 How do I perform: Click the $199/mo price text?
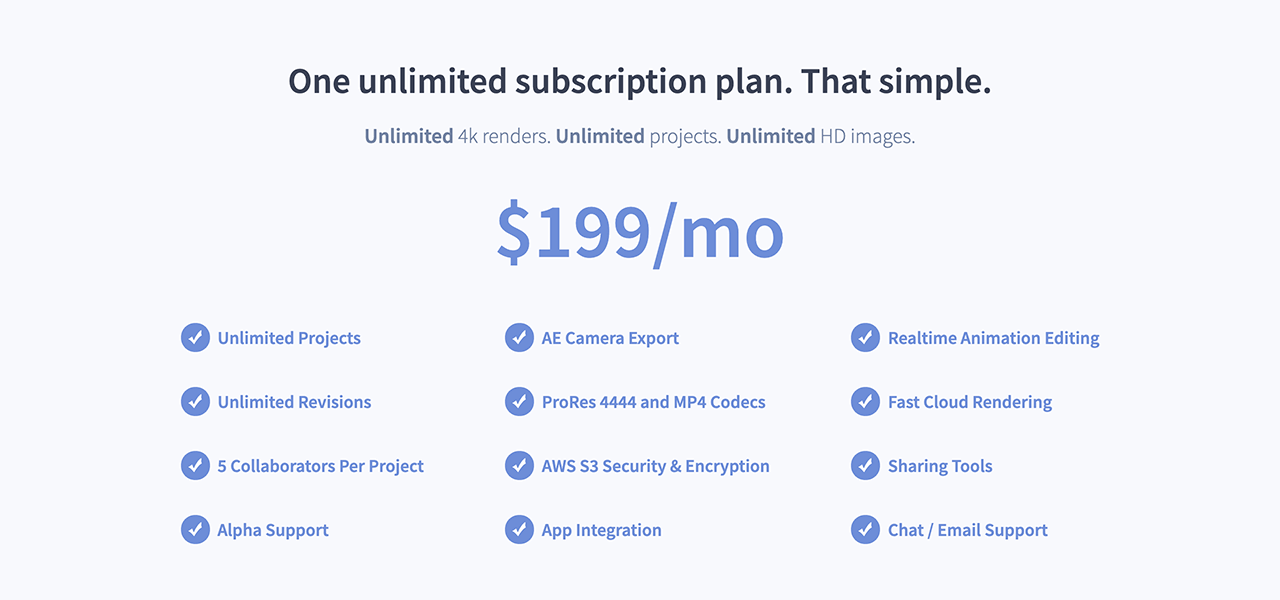pyautogui.click(x=640, y=232)
